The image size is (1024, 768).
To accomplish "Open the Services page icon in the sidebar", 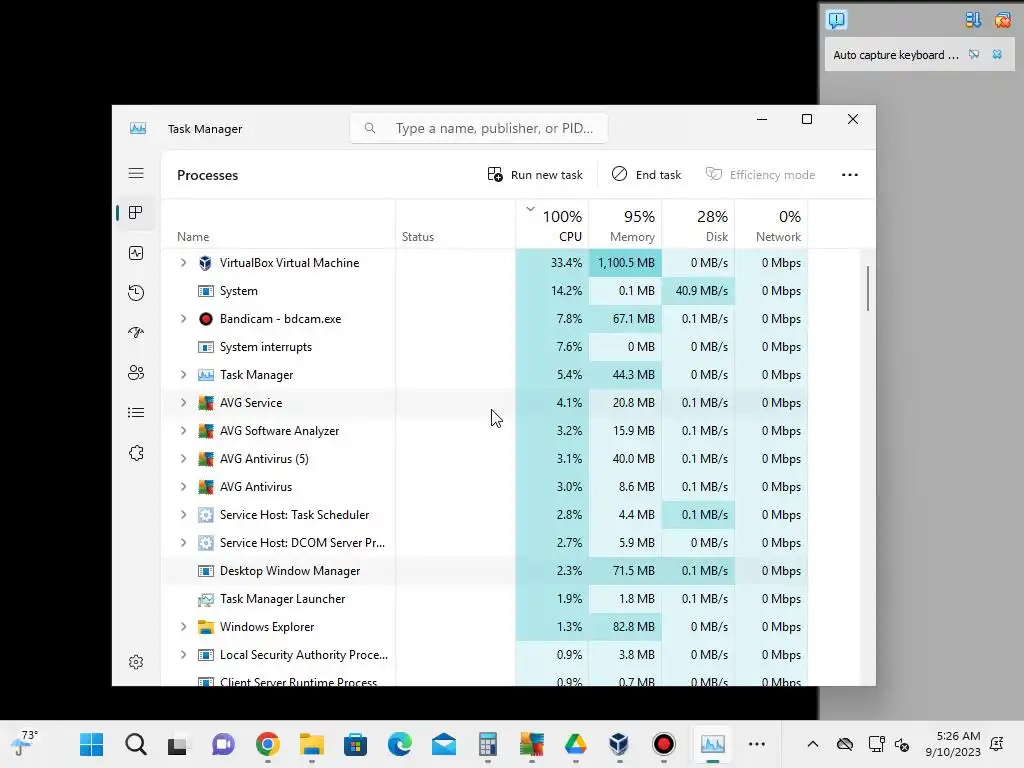I will point(136,453).
